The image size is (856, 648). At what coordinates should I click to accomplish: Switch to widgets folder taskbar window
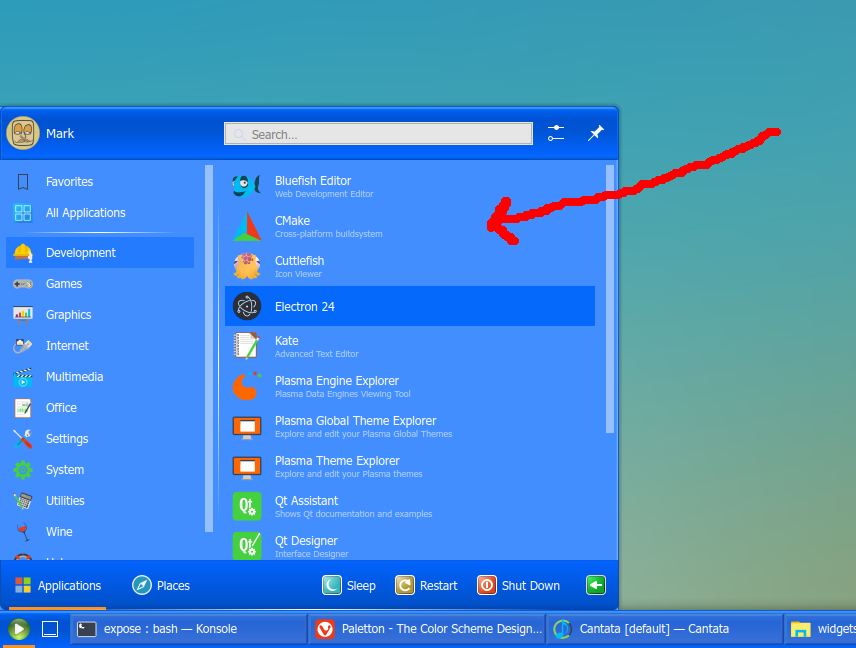click(x=821, y=629)
